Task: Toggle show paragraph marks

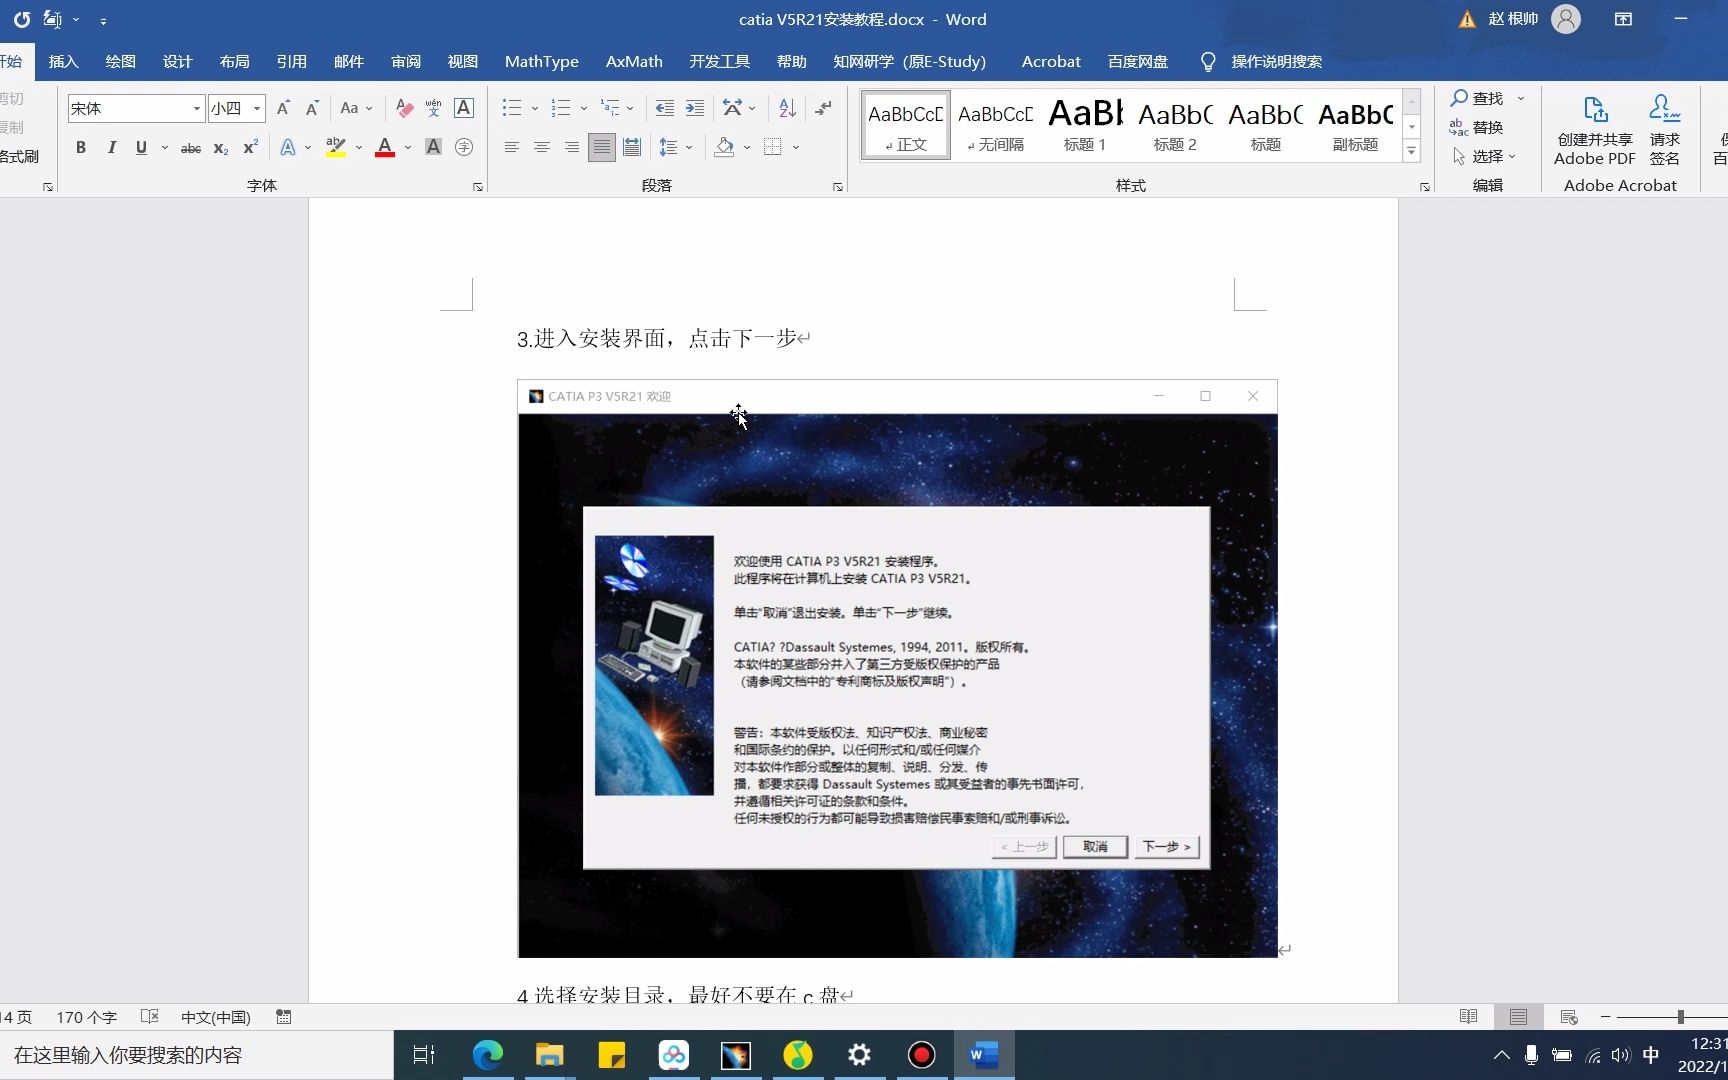Action: coord(824,108)
